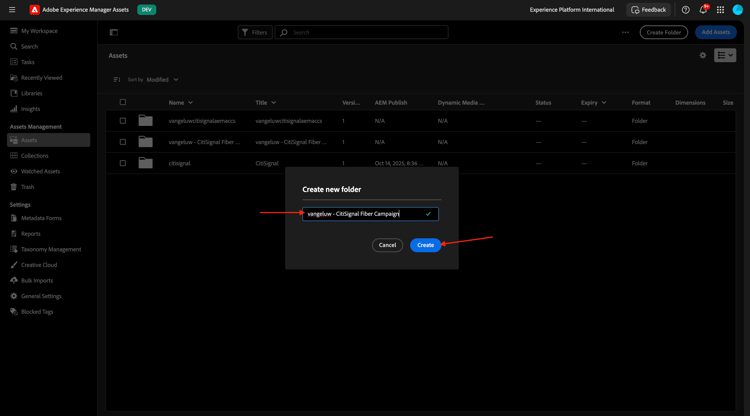Click the sort order direction icon

coord(117,79)
